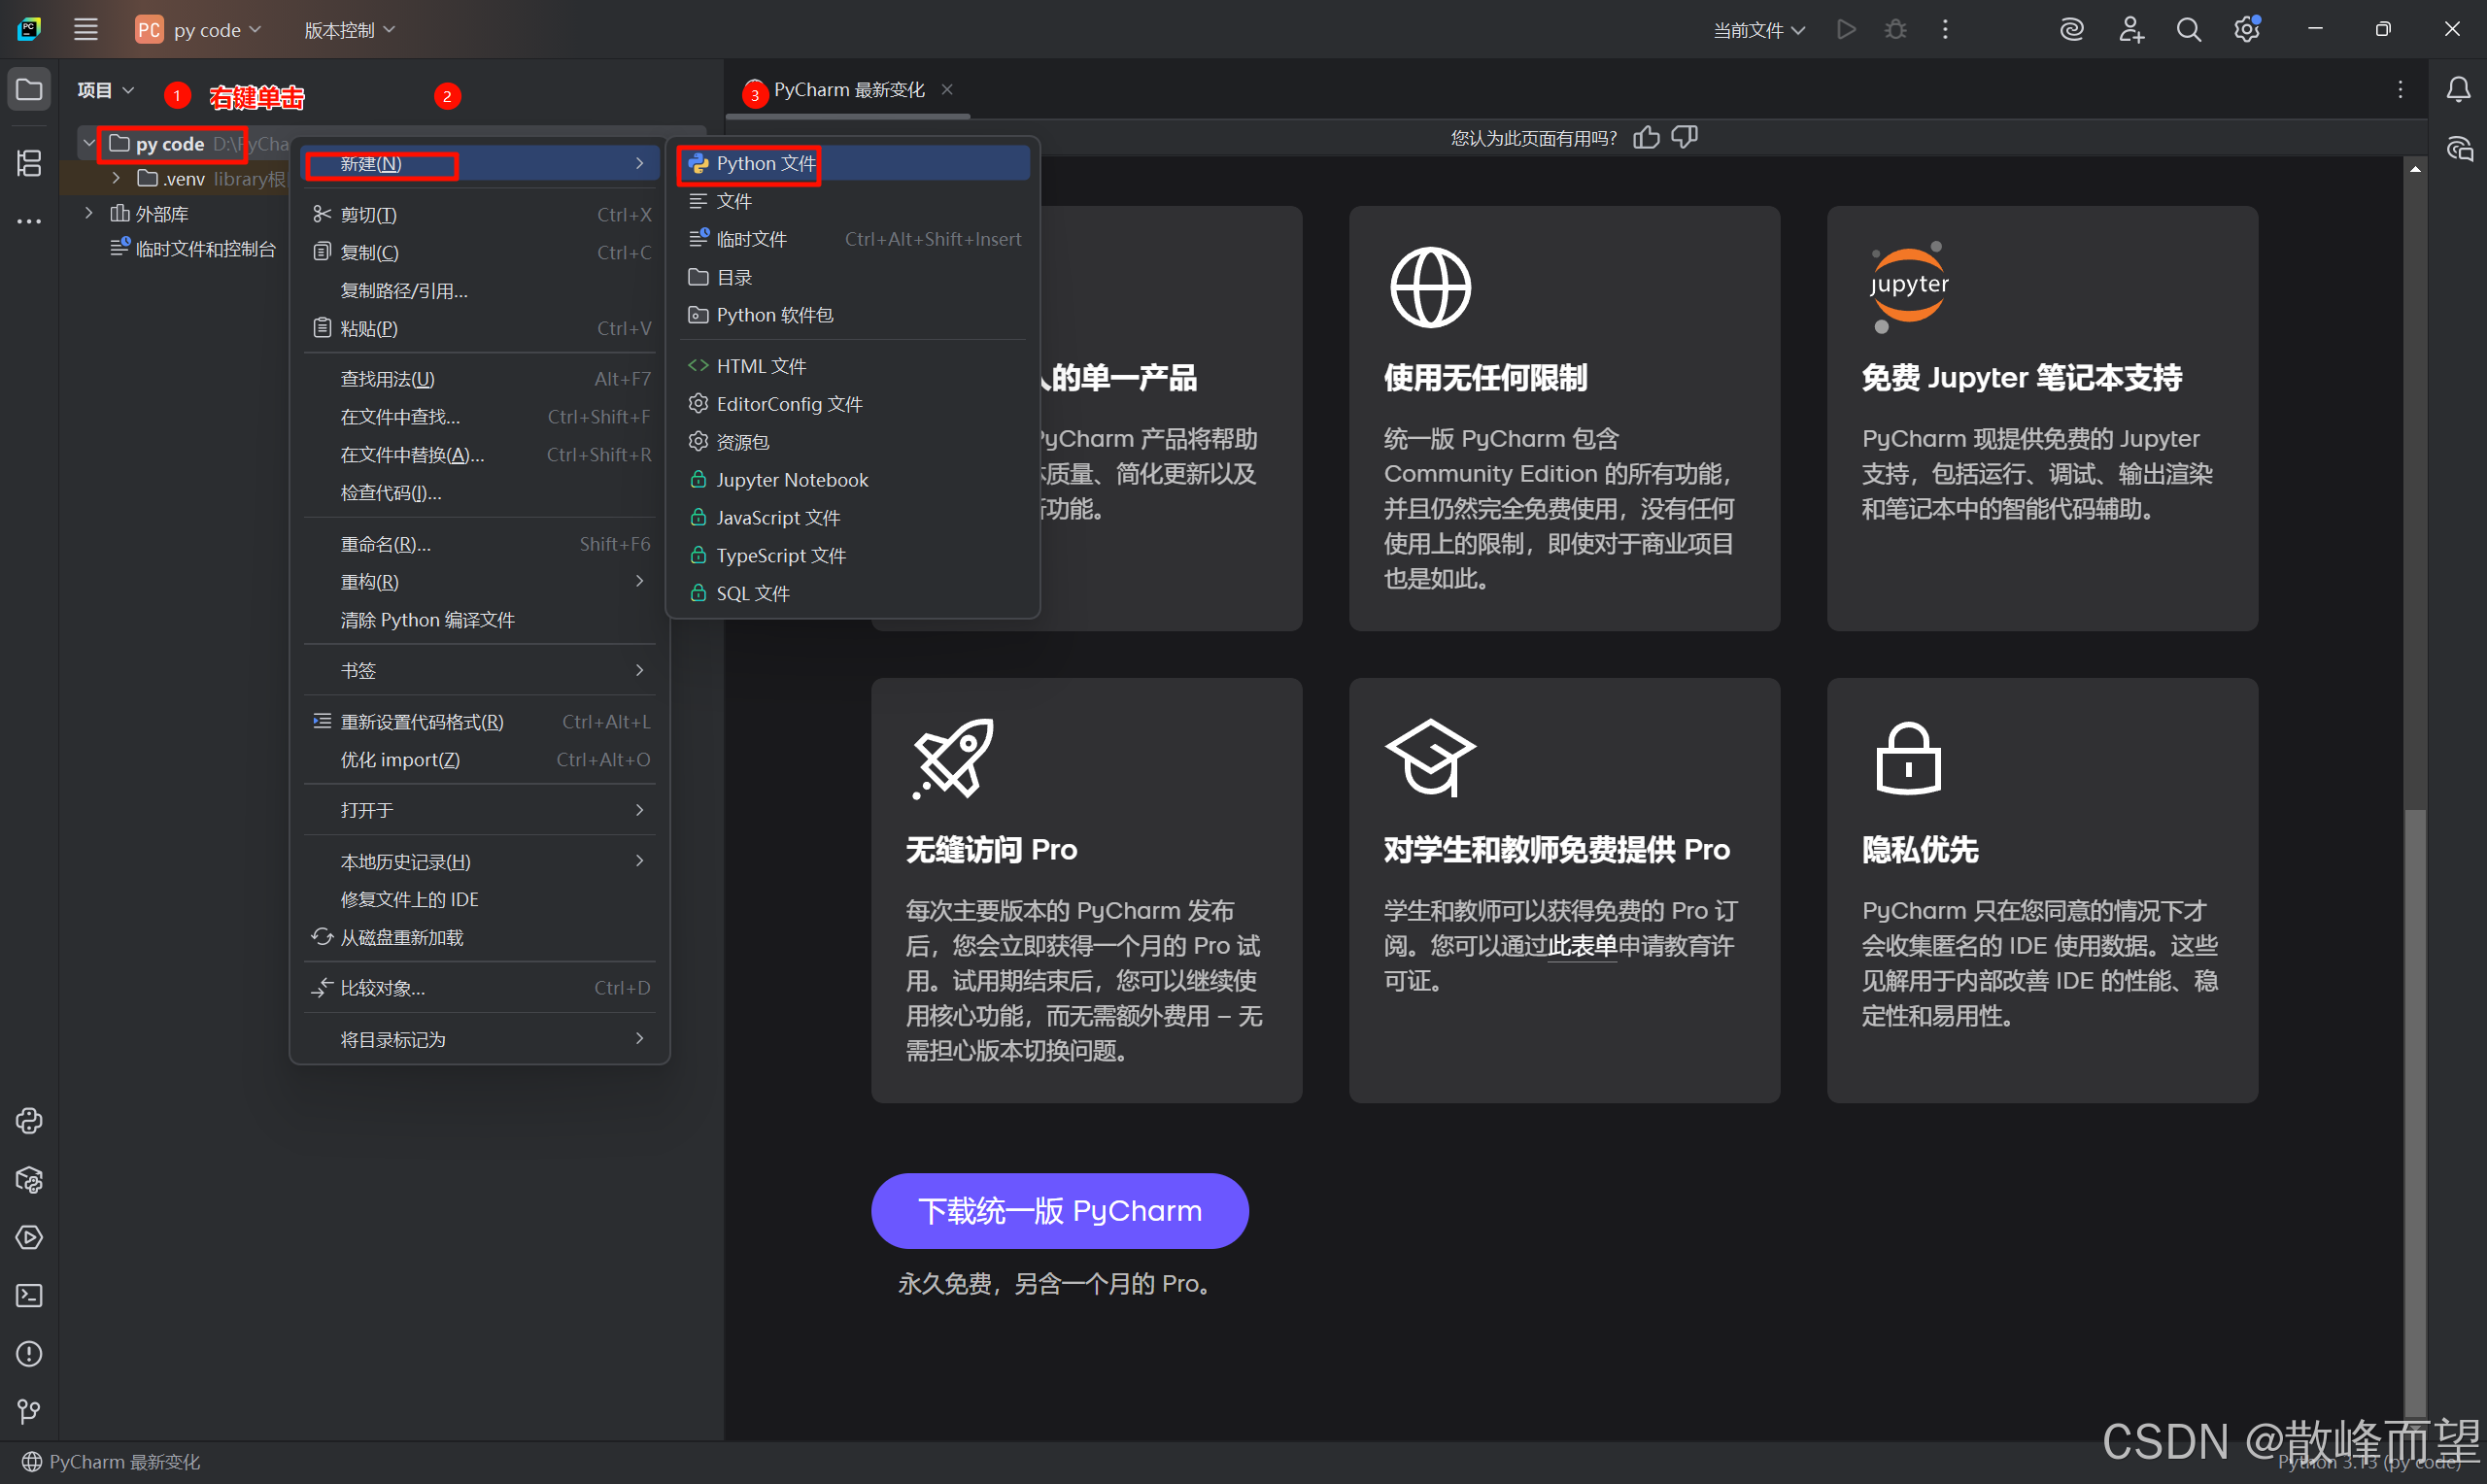Start a Code With Me session

pos(2131,29)
